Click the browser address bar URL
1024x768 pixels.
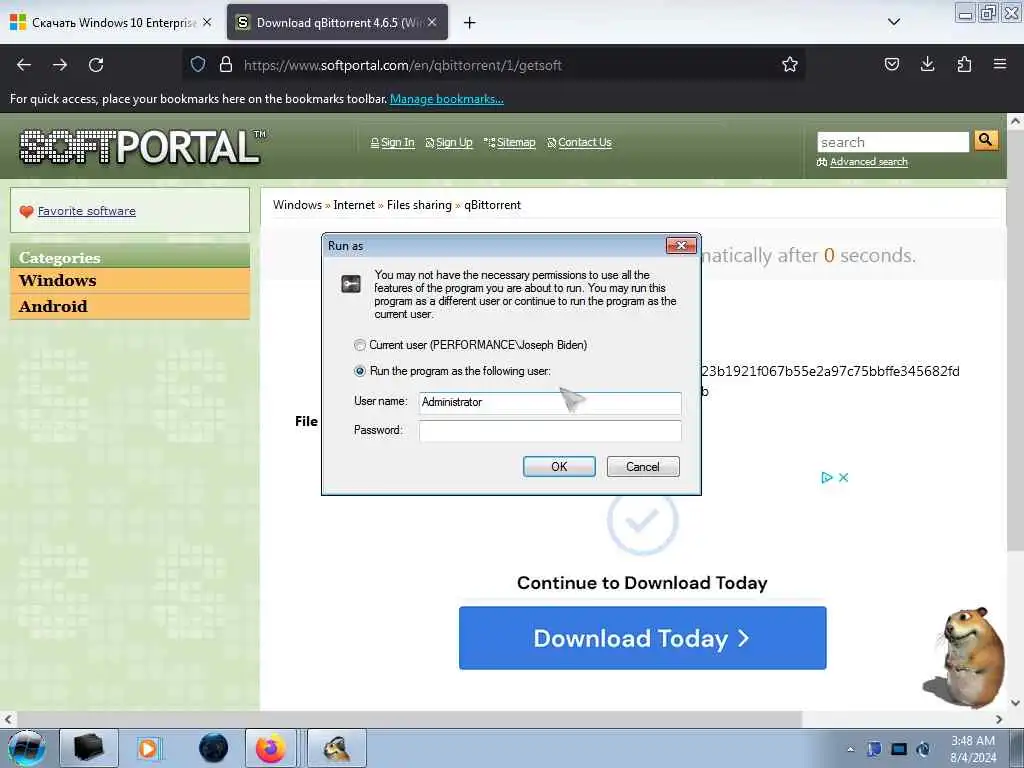point(402,65)
